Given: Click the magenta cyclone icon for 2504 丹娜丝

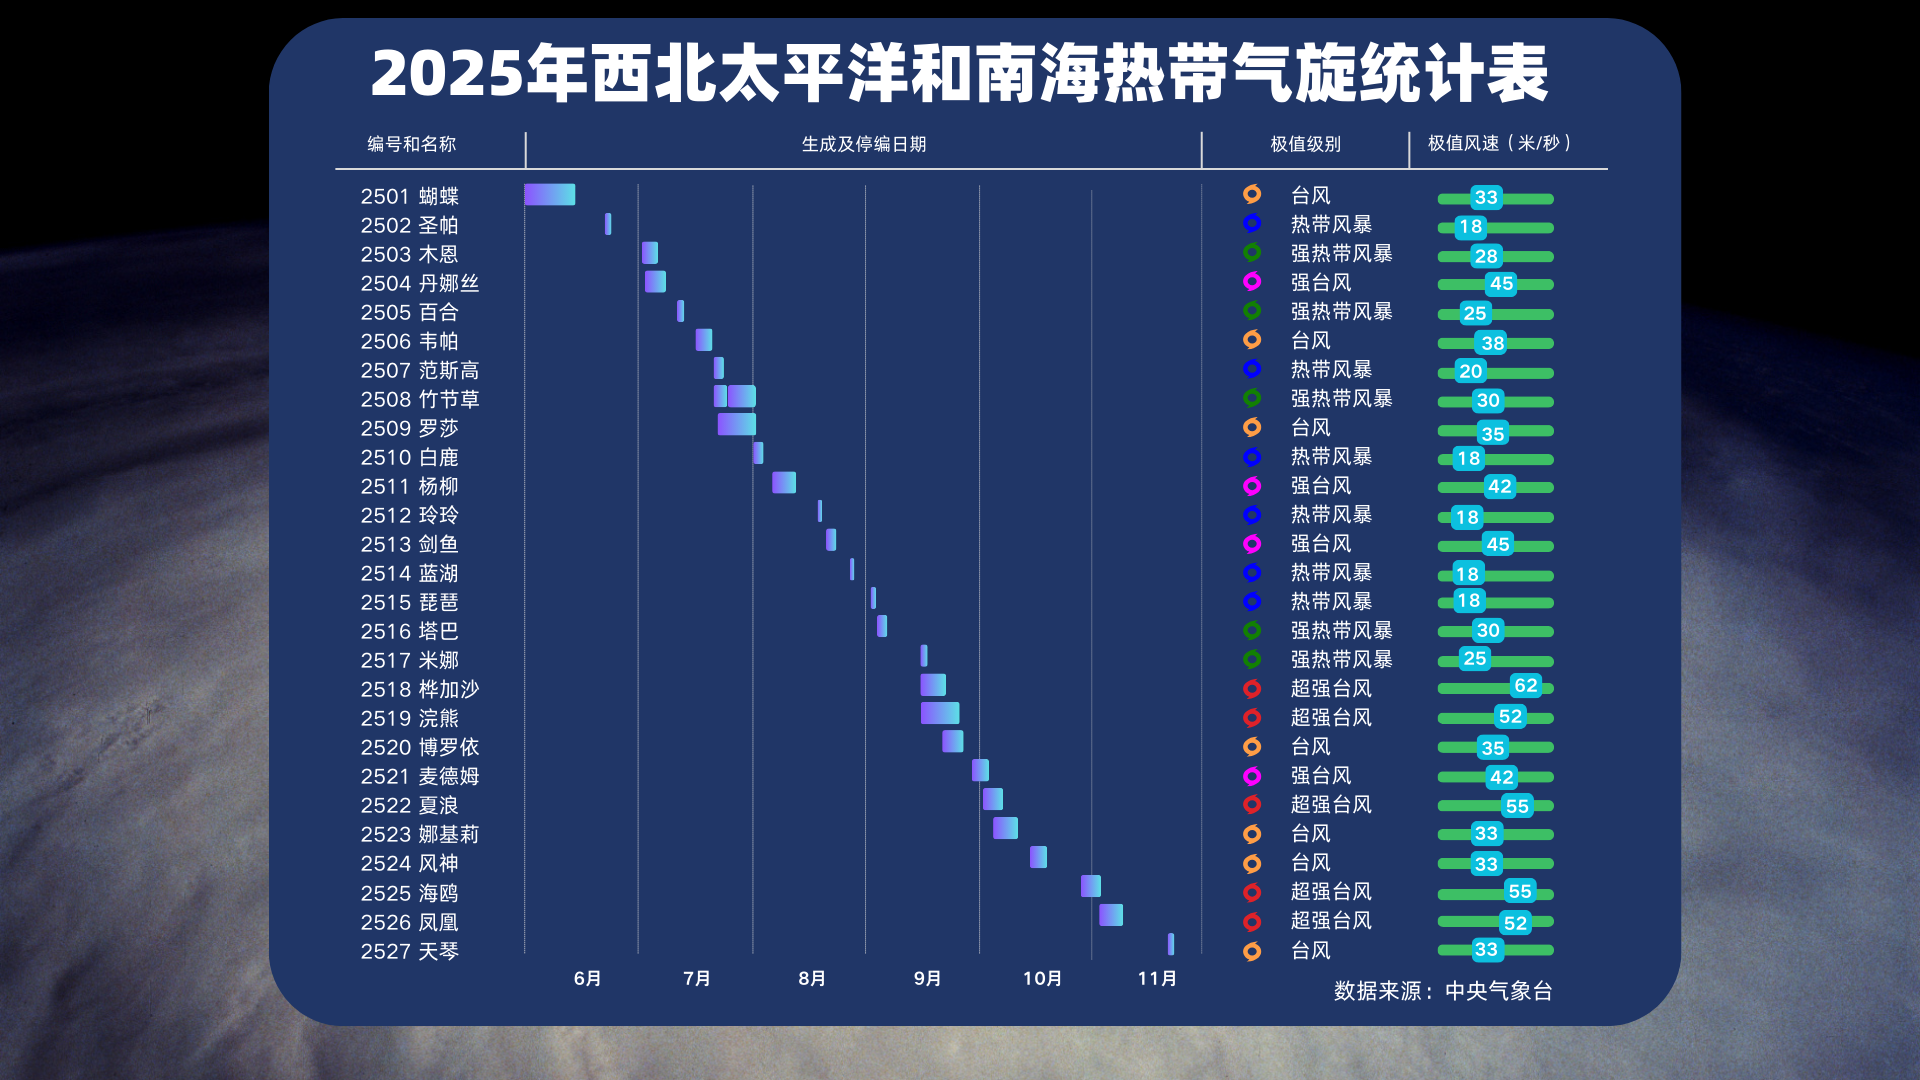Looking at the screenshot, I should coord(1252,282).
